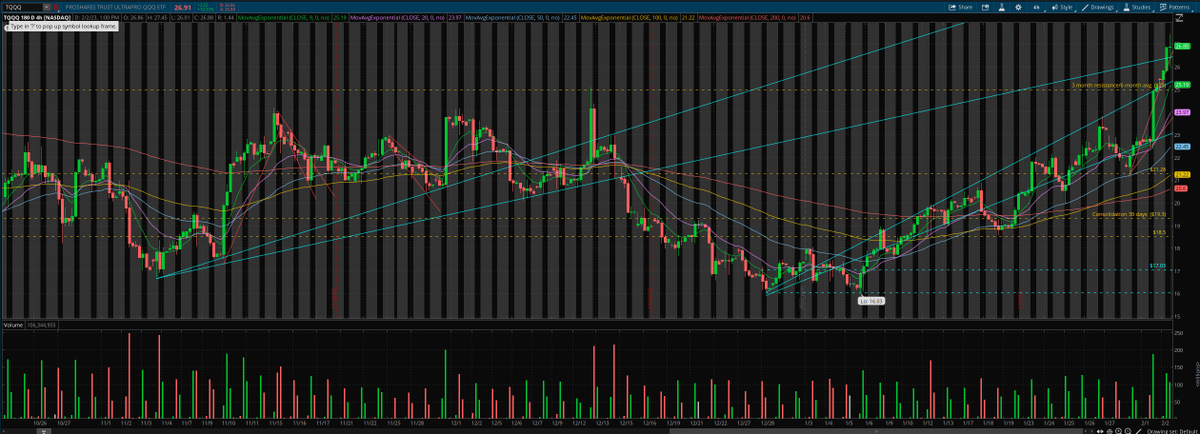Click the horizontal arrows scroll icon
1200x434 pixels.
(x=1100, y=431)
